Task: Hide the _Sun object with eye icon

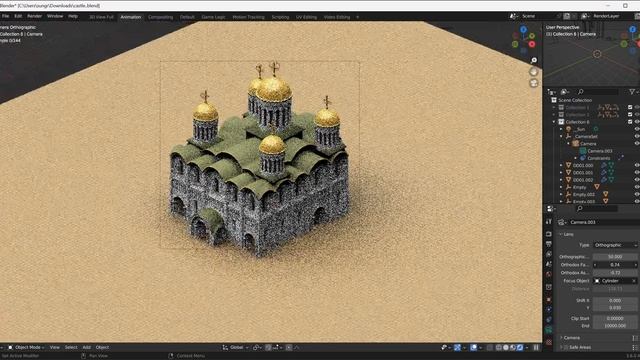Action: point(637,129)
